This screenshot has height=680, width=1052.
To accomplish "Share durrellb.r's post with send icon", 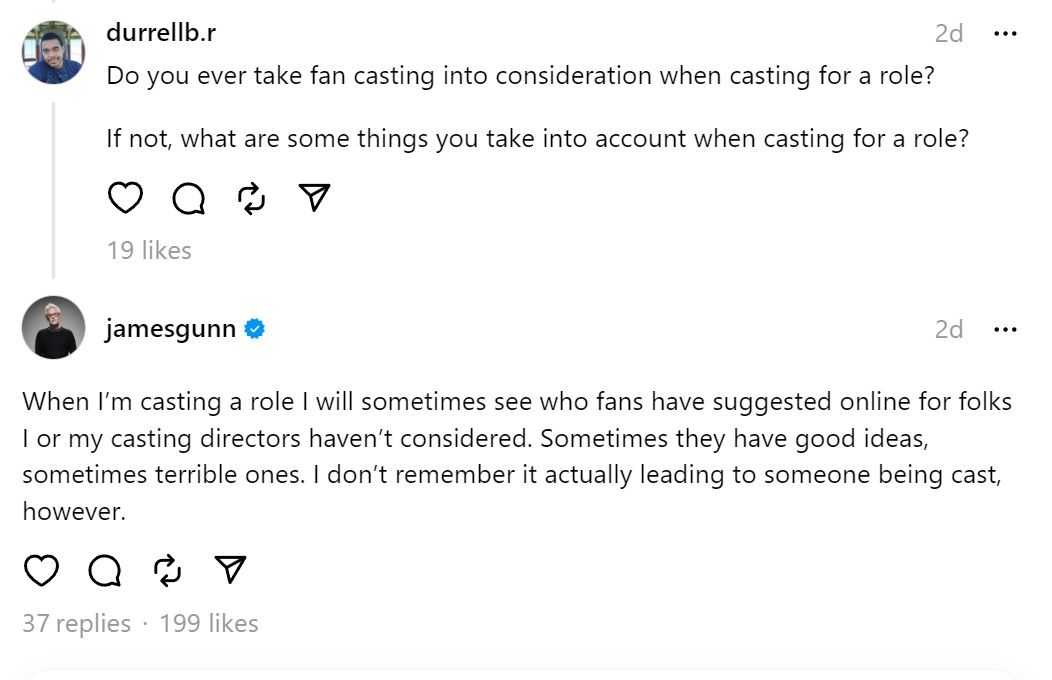I will point(315,199).
